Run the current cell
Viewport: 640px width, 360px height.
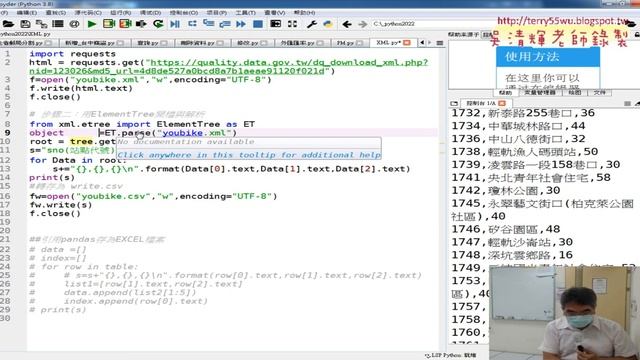109,24
